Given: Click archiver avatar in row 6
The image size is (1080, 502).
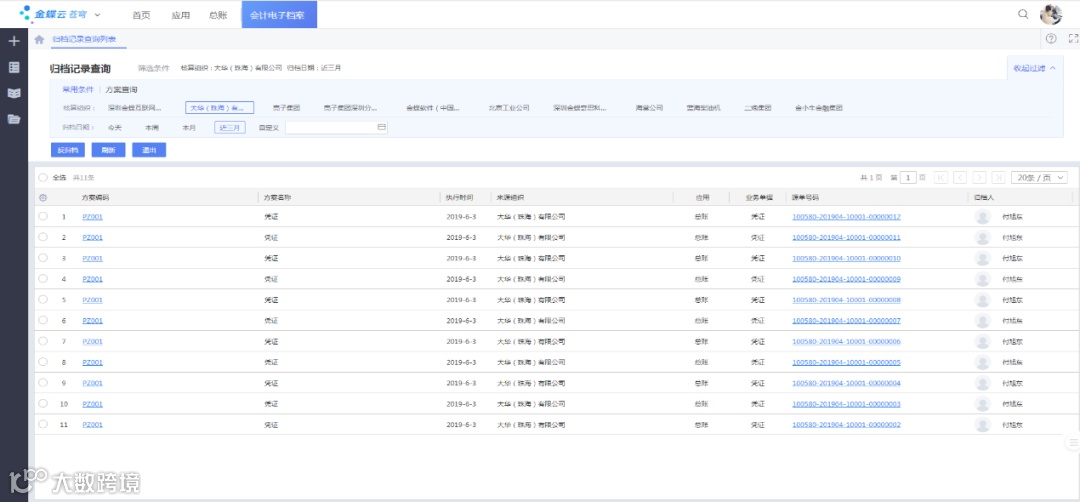Looking at the screenshot, I should pos(983,321).
